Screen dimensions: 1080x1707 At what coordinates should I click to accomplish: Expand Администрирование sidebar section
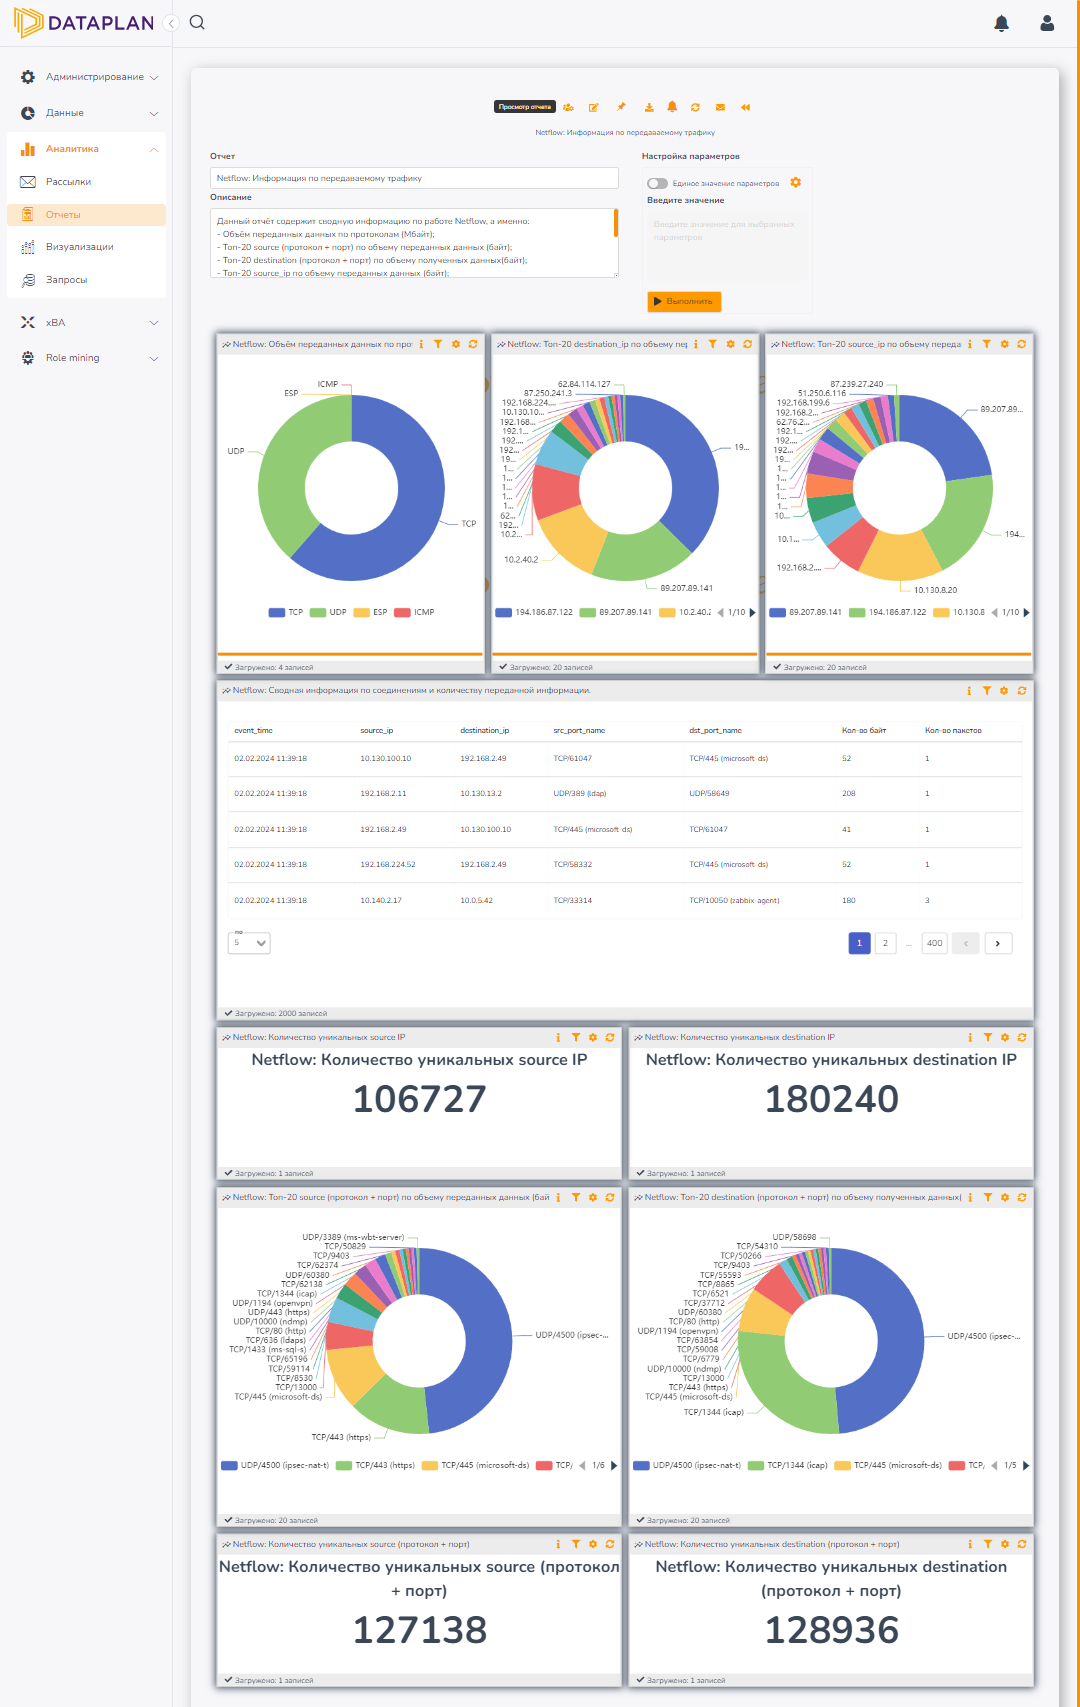(x=88, y=77)
